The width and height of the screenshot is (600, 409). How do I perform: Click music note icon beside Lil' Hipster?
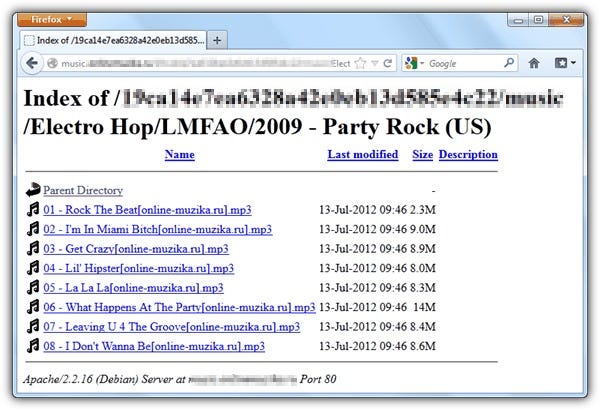point(33,268)
